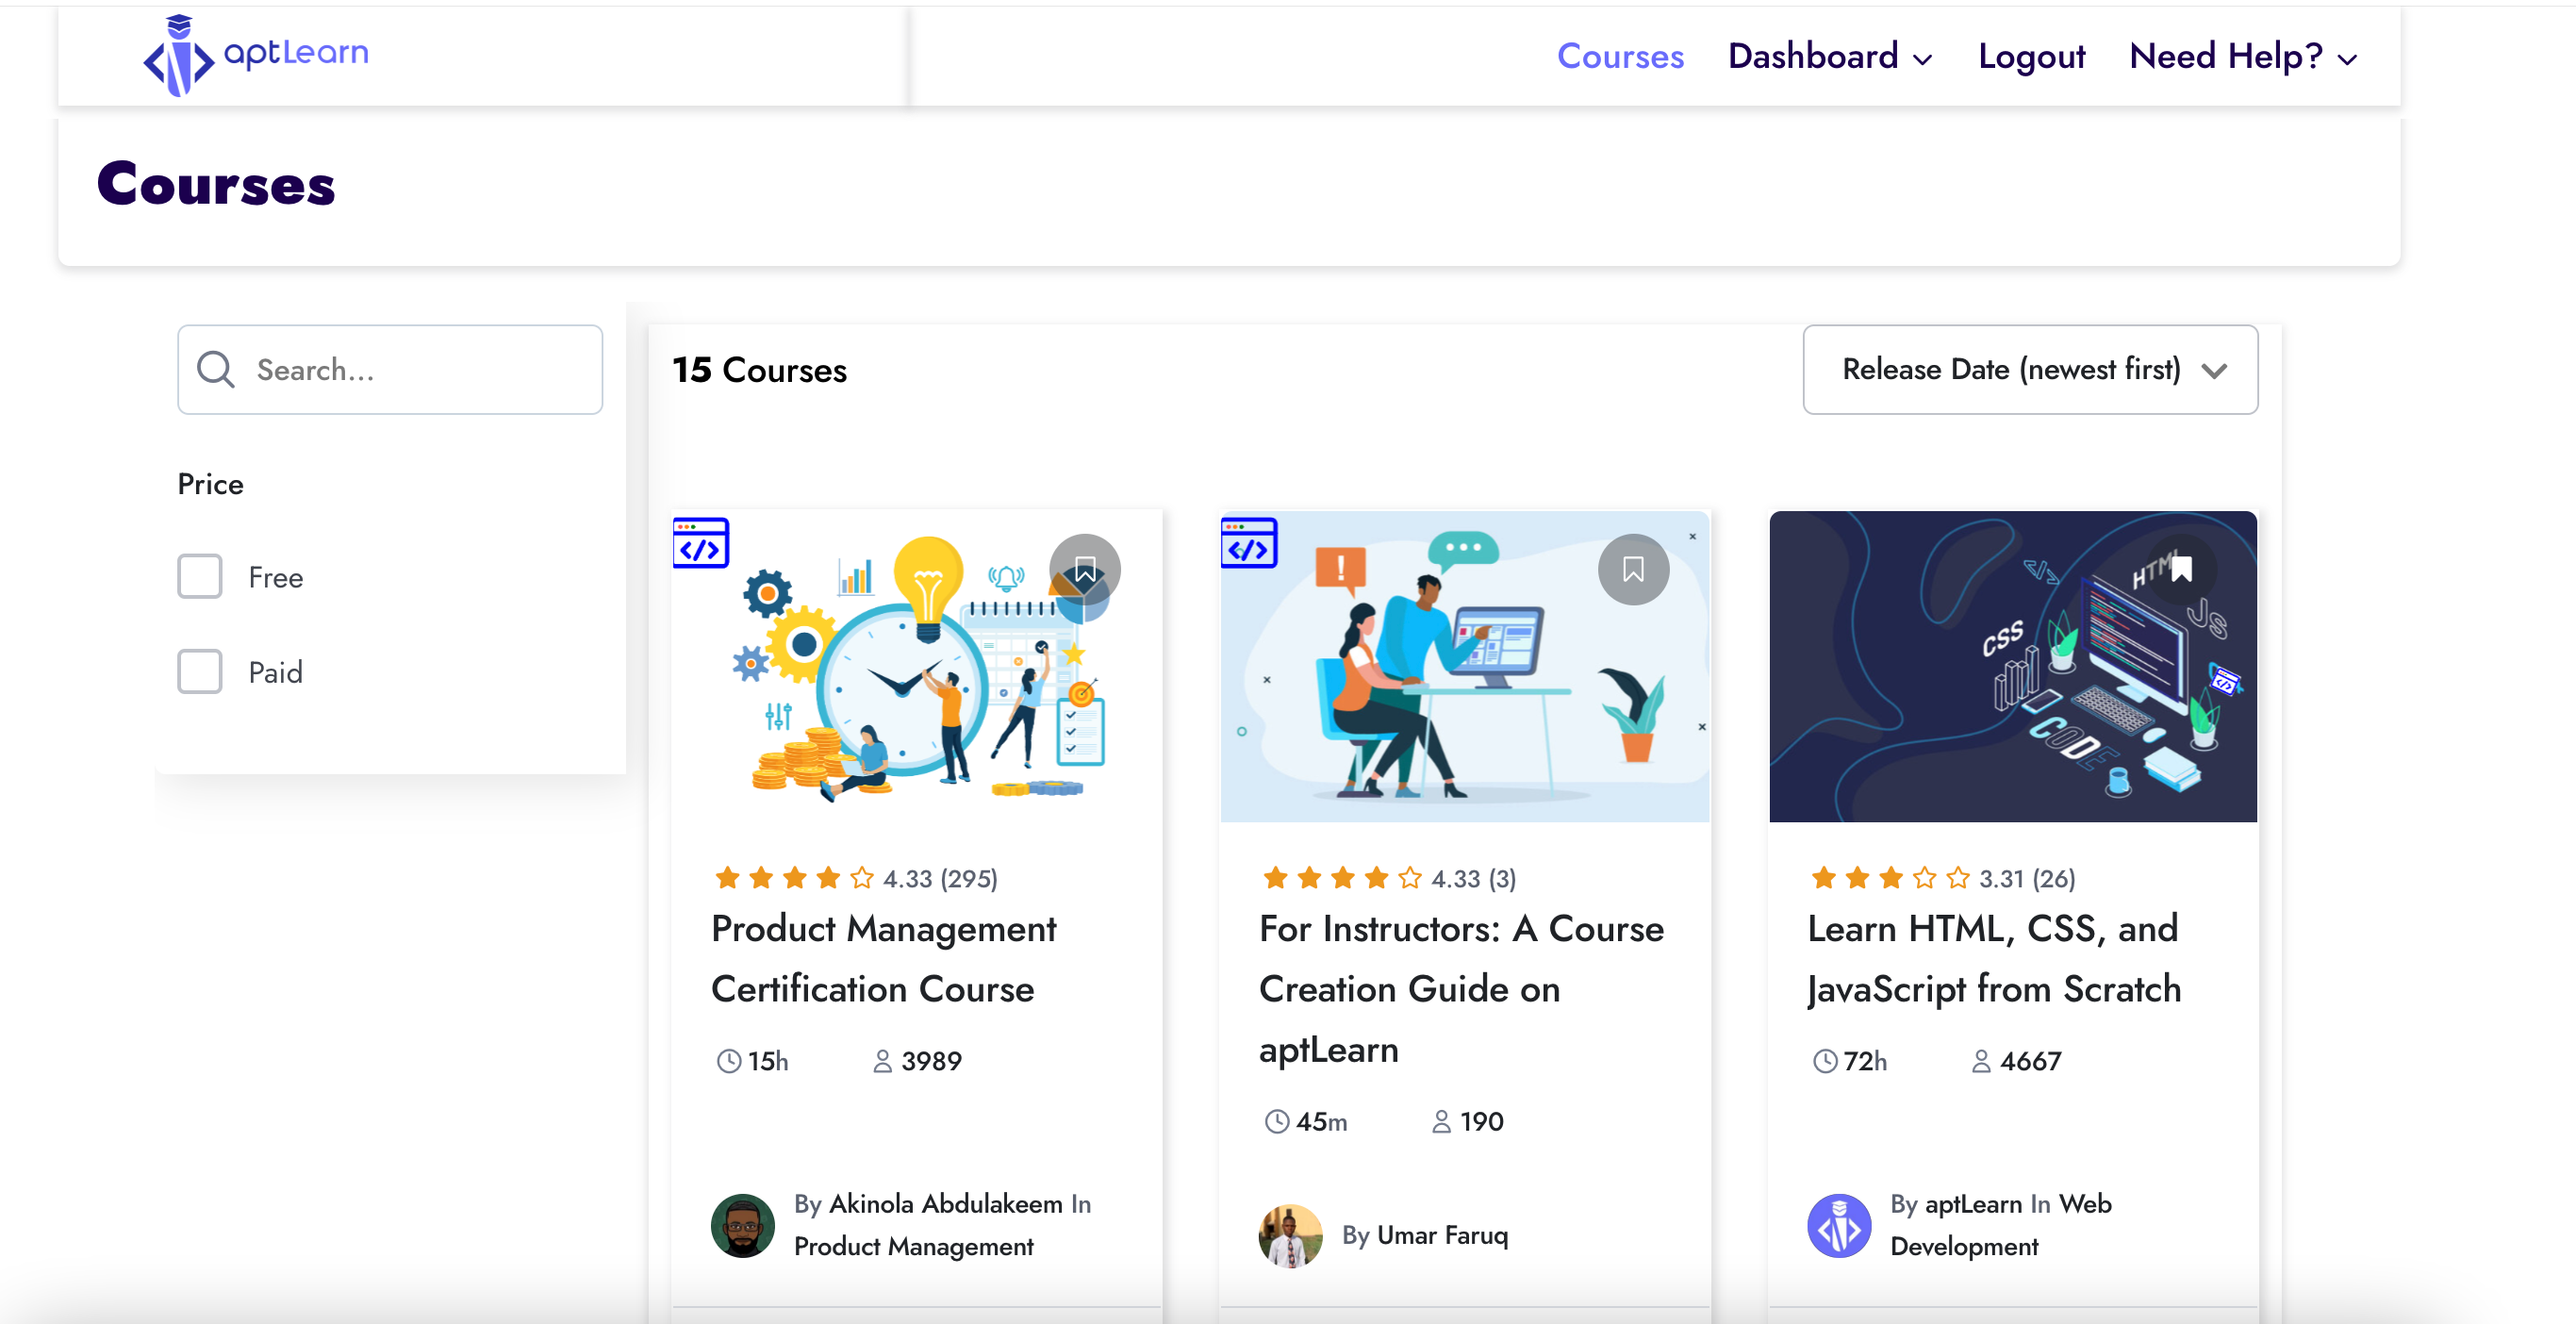Image resolution: width=2576 pixels, height=1324 pixels.
Task: Click the 15h duration clock icon
Action: 729,1061
